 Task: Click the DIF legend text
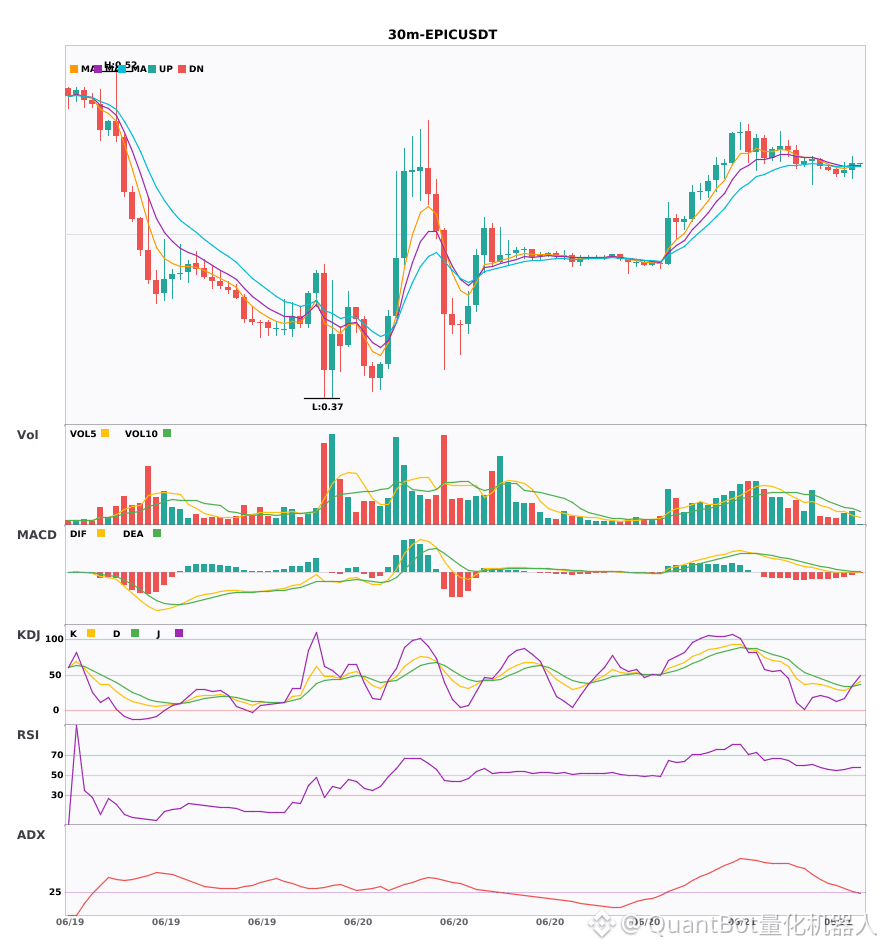78,534
